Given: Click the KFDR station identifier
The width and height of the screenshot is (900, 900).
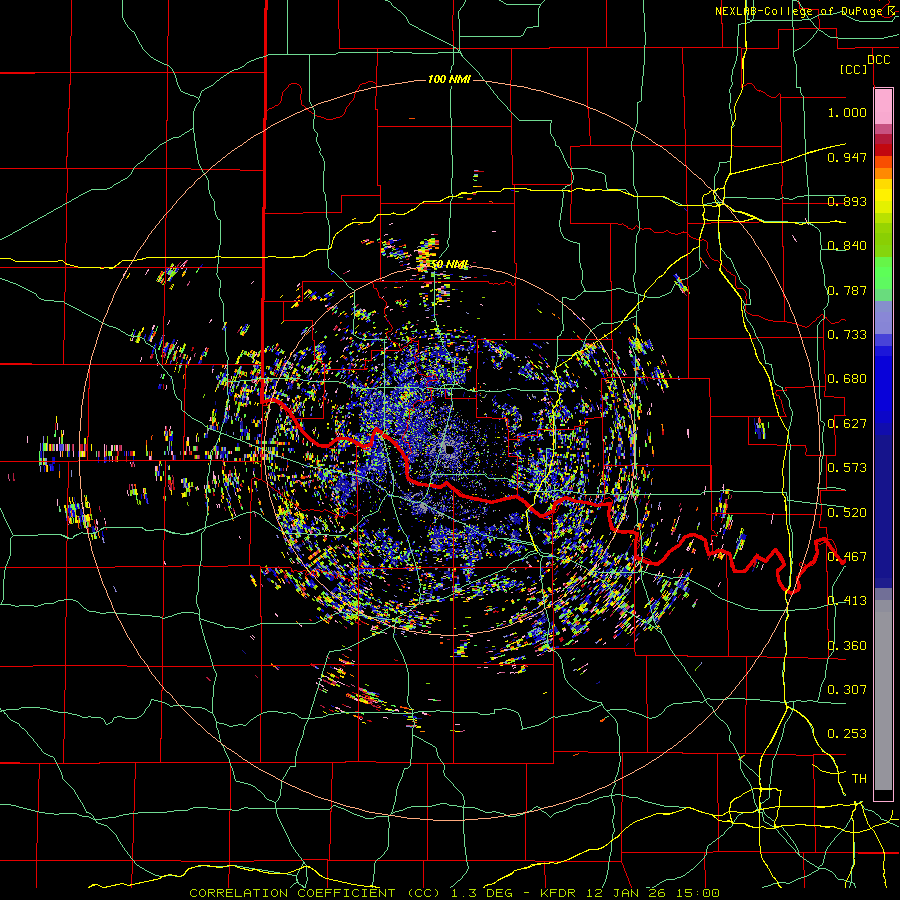Looking at the screenshot, I should pos(558,893).
